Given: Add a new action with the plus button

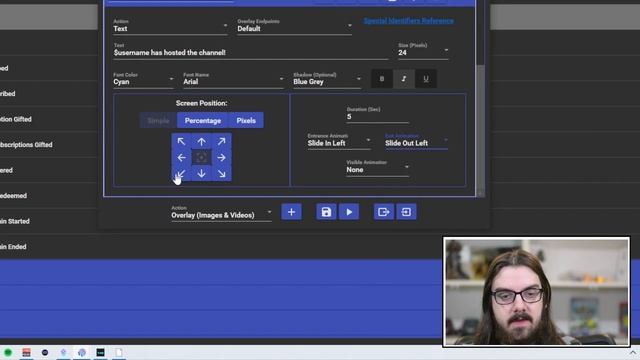Looking at the screenshot, I should pyautogui.click(x=291, y=212).
